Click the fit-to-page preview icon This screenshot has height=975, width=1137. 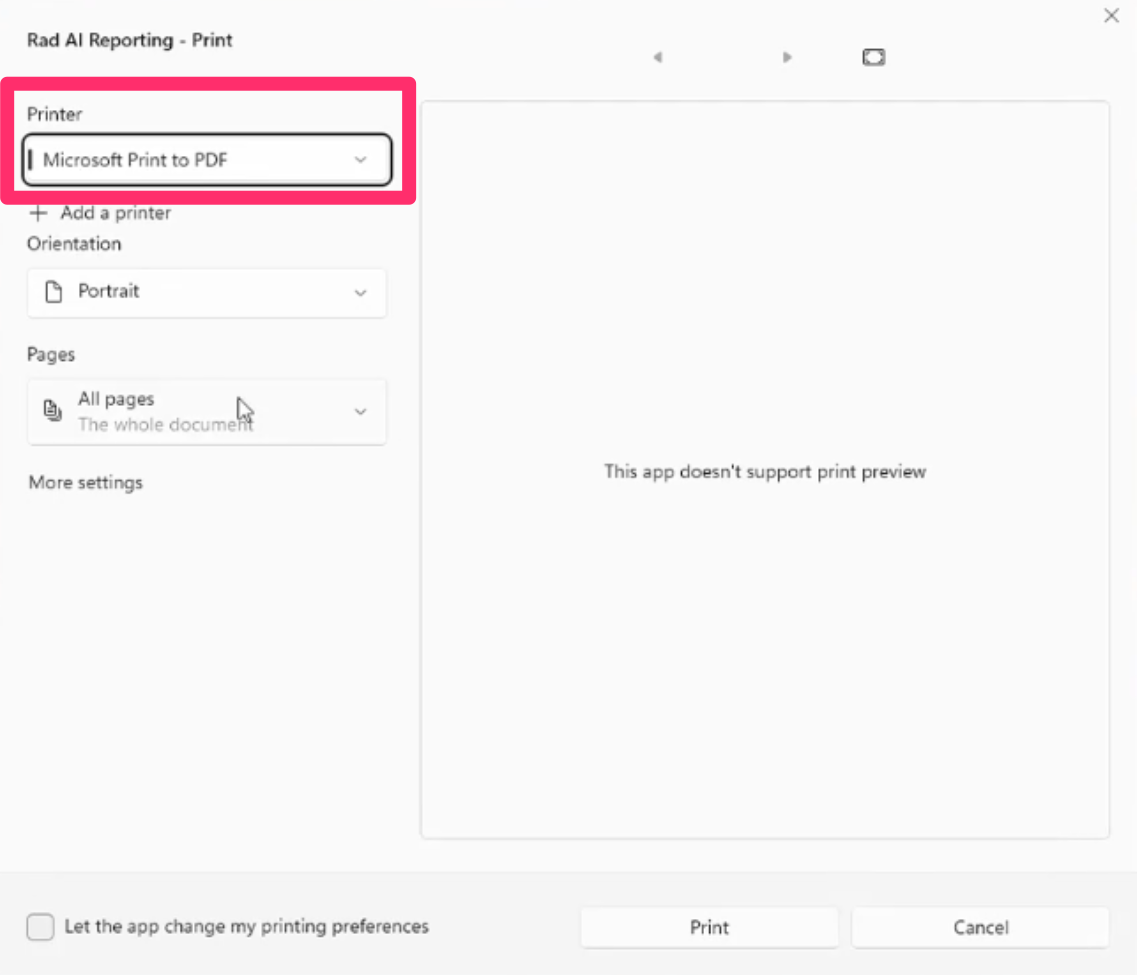tap(874, 57)
